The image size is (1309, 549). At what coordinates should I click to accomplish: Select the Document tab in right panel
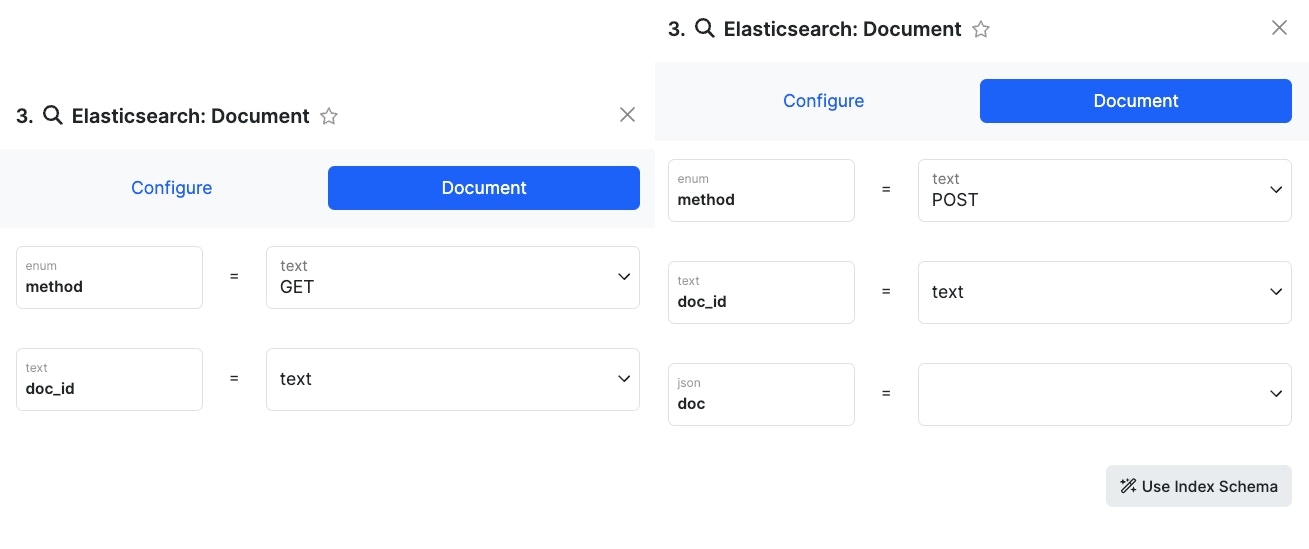point(1136,101)
